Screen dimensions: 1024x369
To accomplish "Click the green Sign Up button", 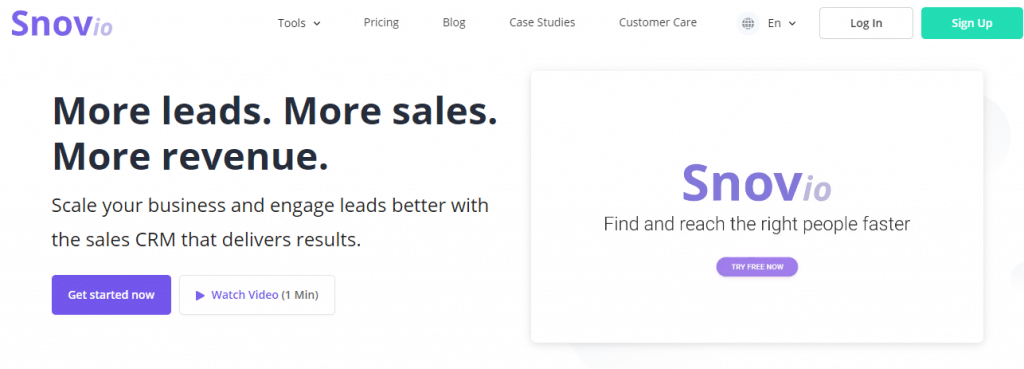I will click(972, 24).
